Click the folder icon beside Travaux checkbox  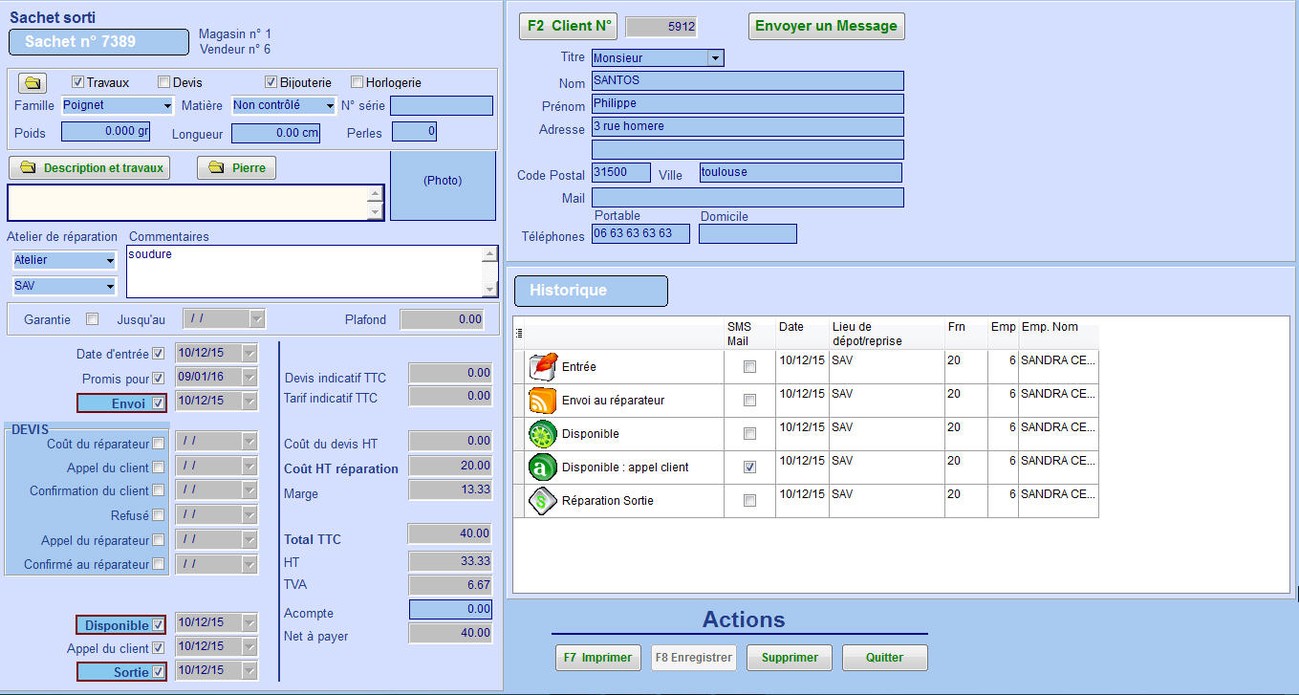pos(32,83)
